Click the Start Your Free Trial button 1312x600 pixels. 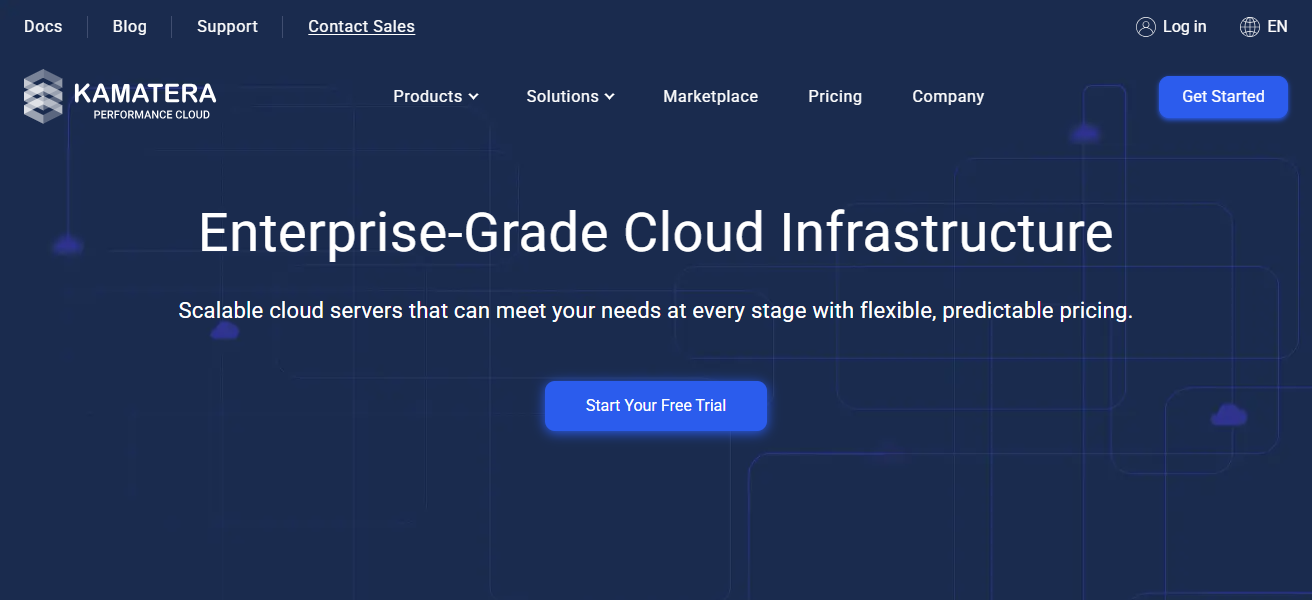[655, 406]
